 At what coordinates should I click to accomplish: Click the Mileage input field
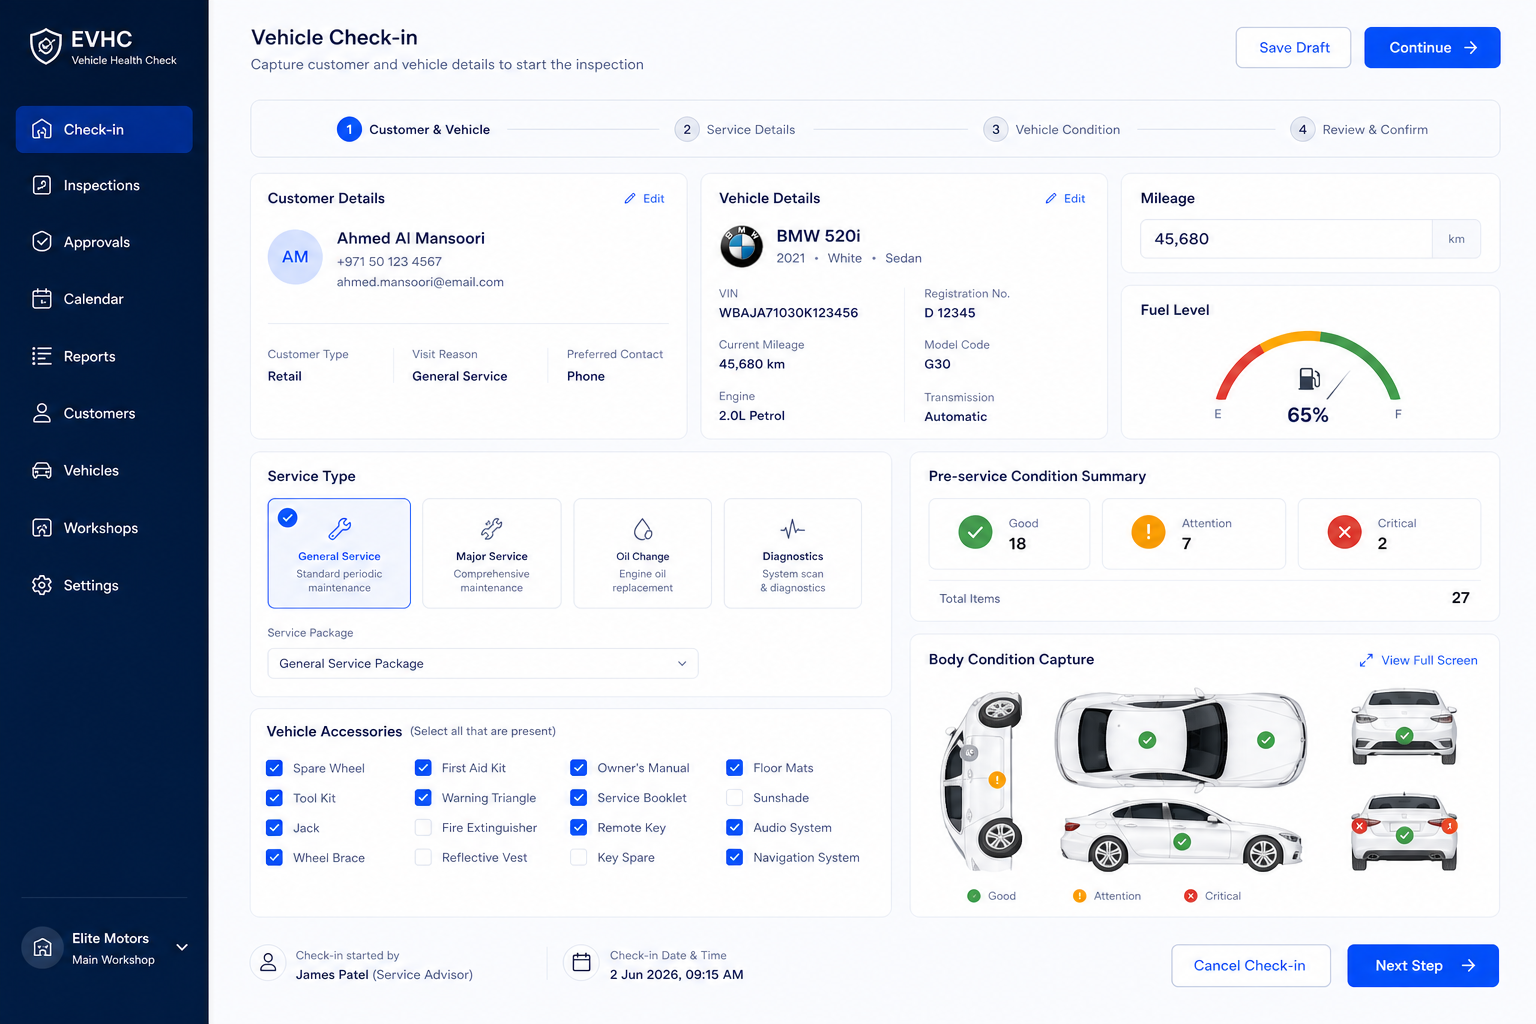tap(1286, 239)
